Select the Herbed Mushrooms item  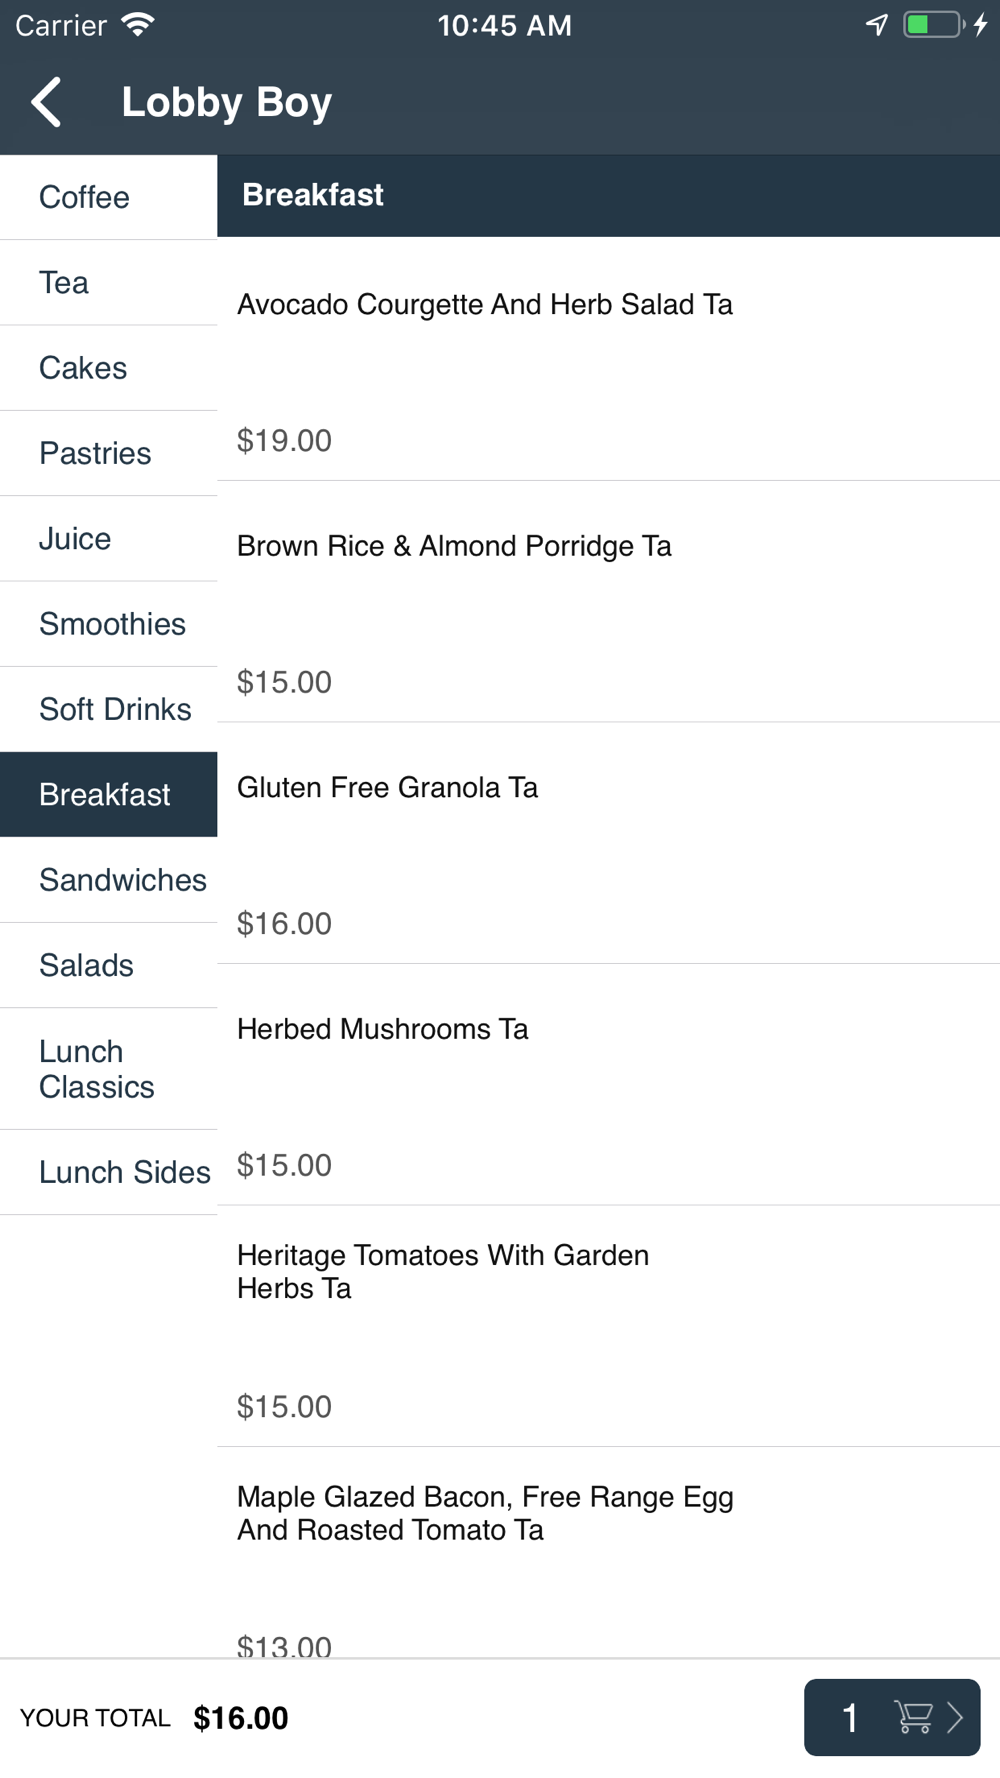[x=608, y=1085]
